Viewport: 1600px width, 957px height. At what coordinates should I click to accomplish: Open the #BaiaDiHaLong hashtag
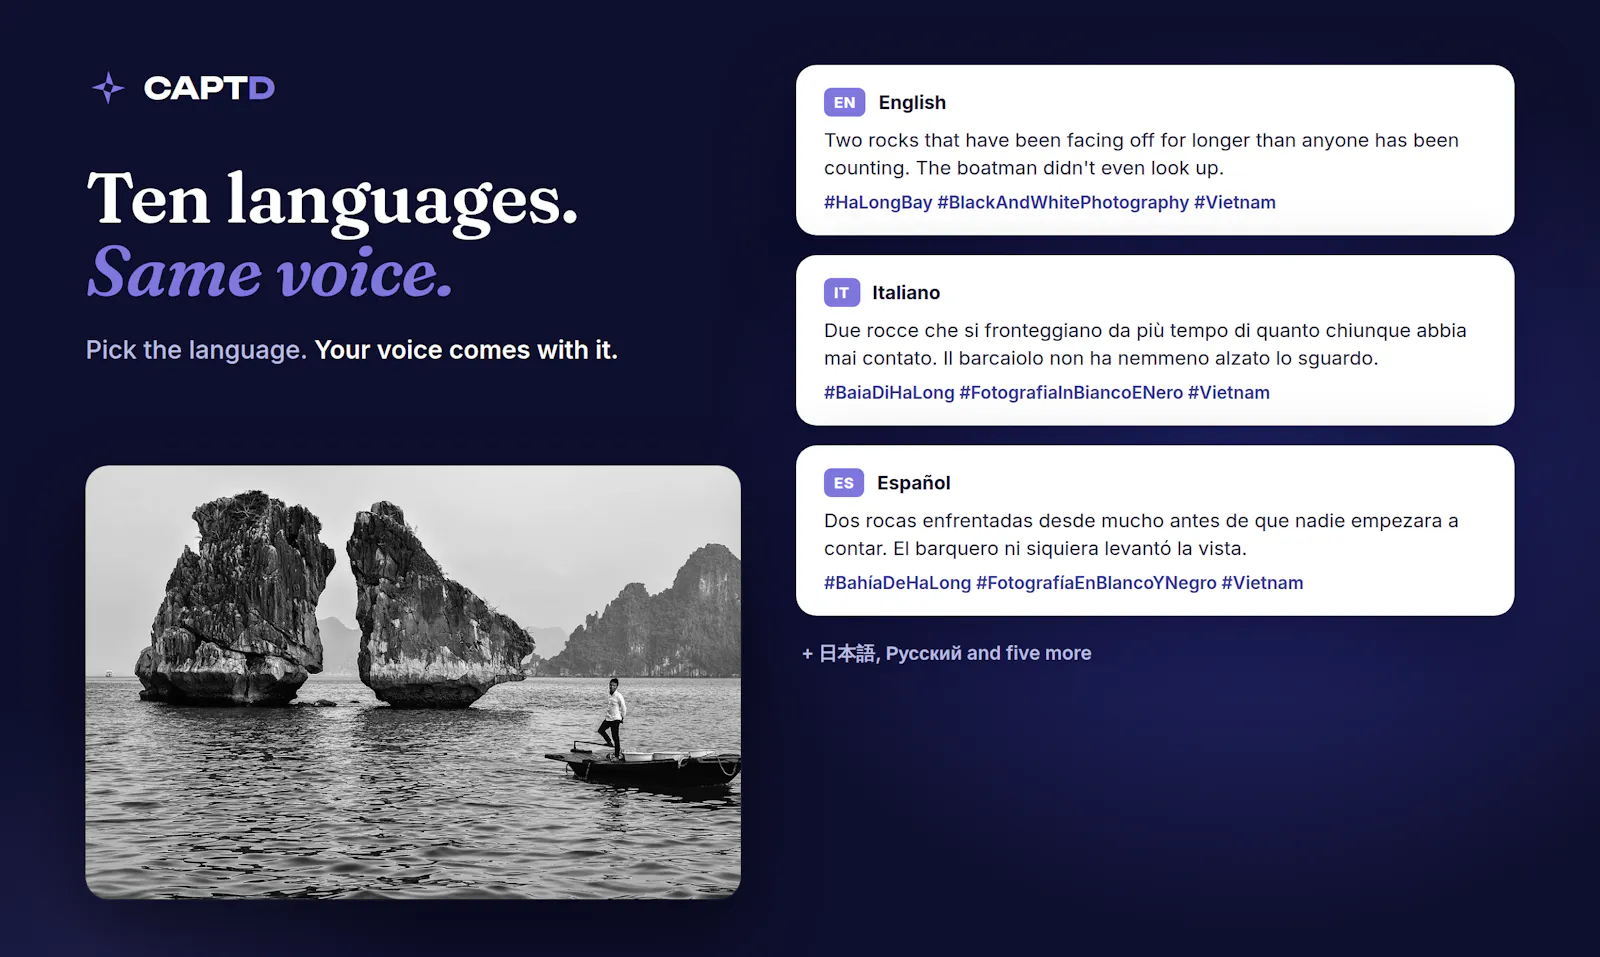coord(889,392)
